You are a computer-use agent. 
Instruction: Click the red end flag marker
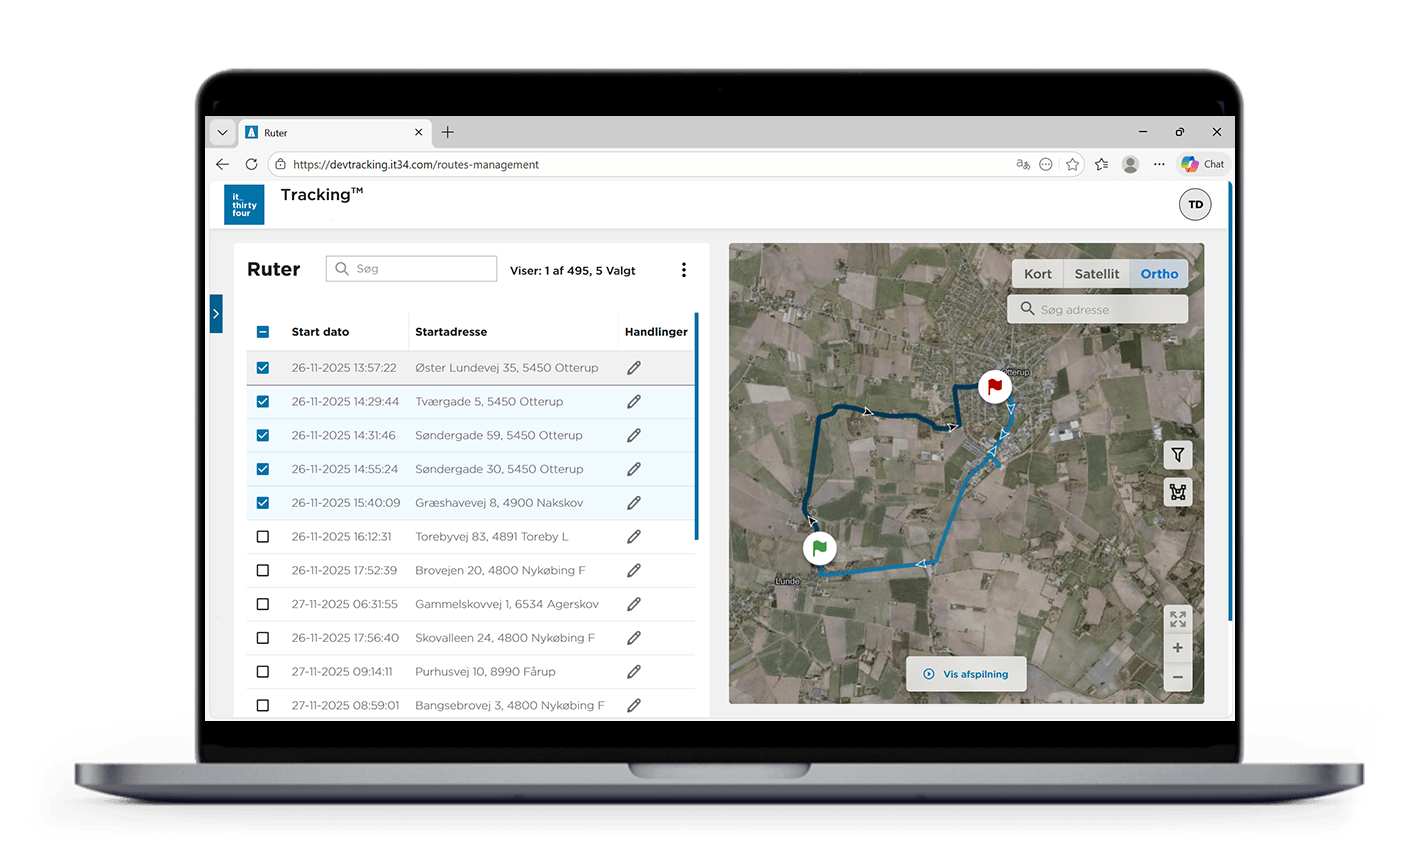[994, 386]
